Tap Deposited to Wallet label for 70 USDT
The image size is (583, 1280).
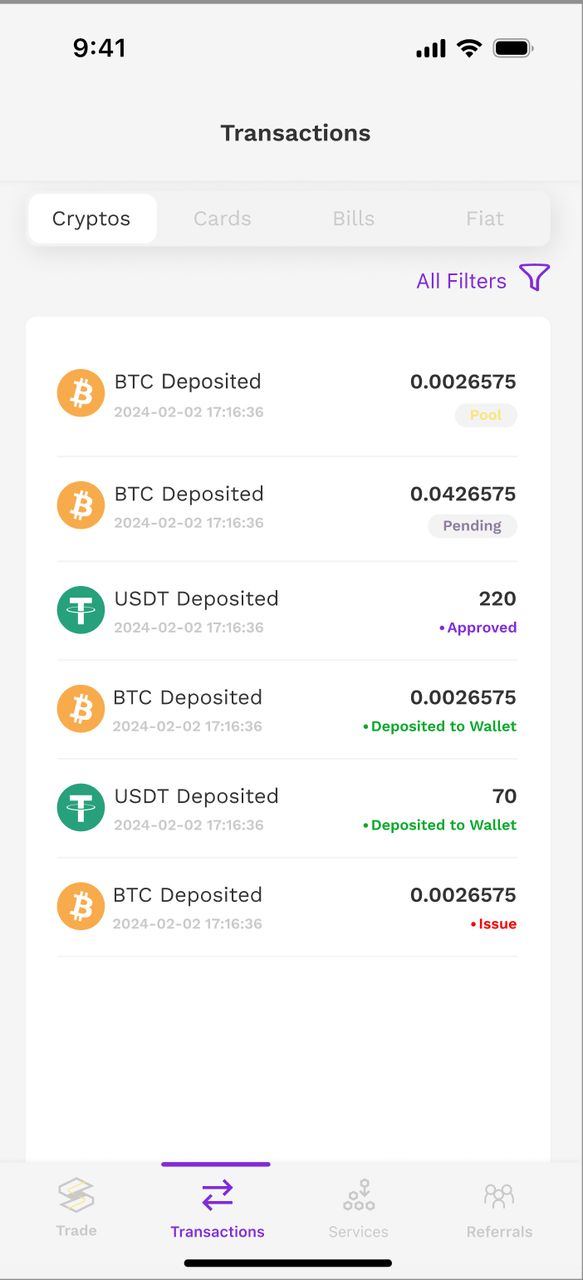coord(440,825)
